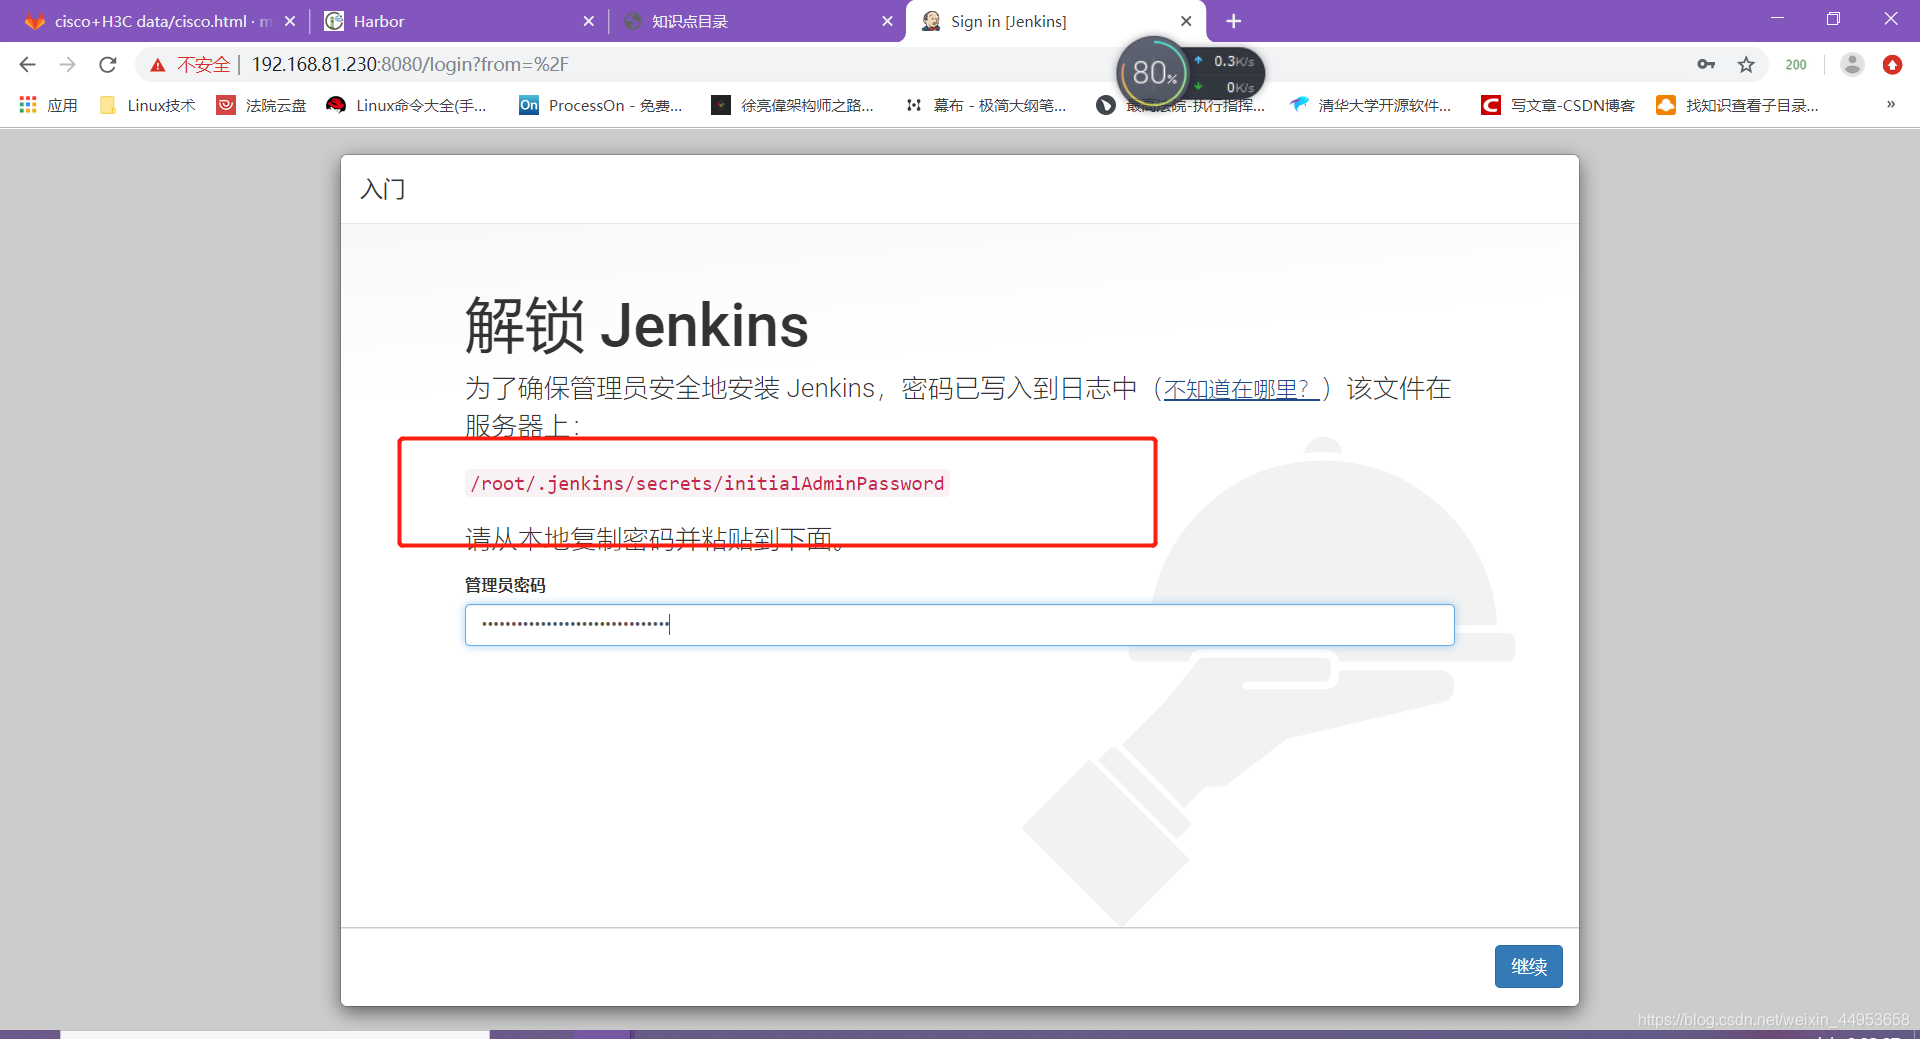Bookmark this page with the star icon

(1746, 65)
